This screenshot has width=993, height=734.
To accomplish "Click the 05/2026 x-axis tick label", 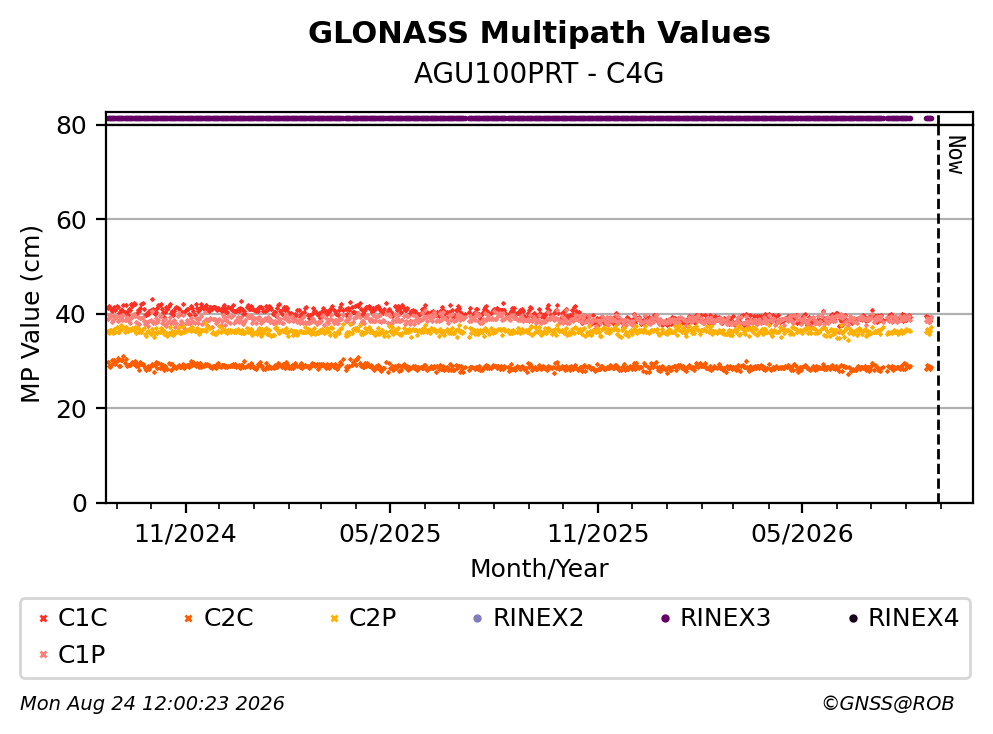I will point(802,534).
